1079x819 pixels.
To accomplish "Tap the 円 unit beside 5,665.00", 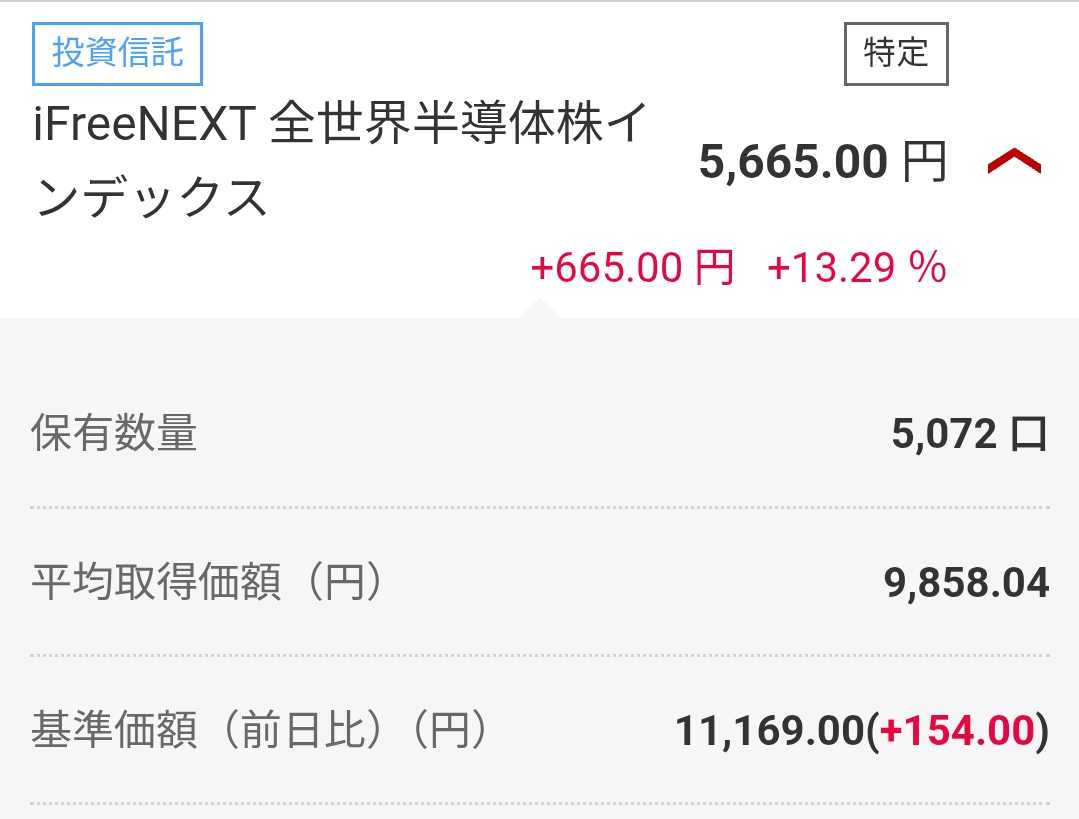I will pos(924,162).
